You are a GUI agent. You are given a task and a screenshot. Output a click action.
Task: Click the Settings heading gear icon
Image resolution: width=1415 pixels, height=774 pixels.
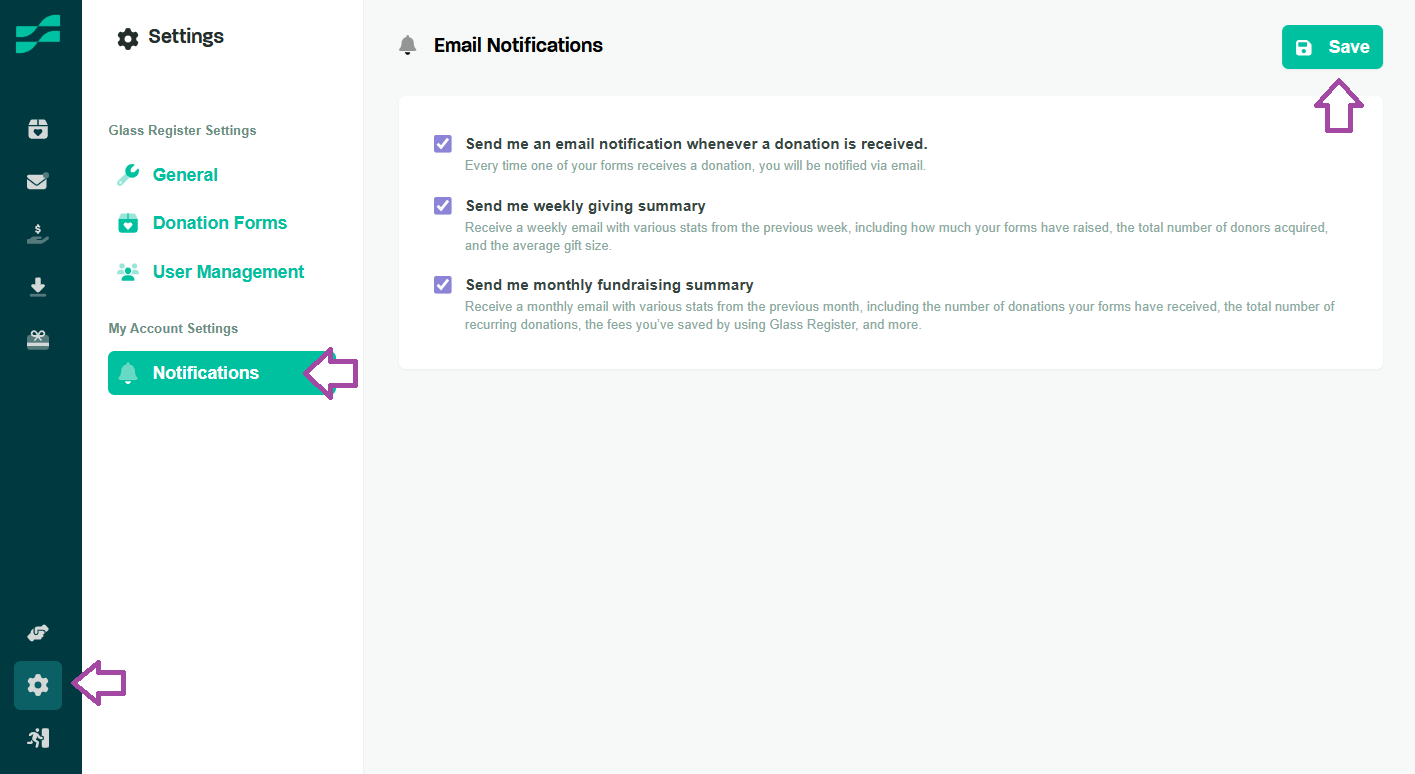[x=128, y=38]
